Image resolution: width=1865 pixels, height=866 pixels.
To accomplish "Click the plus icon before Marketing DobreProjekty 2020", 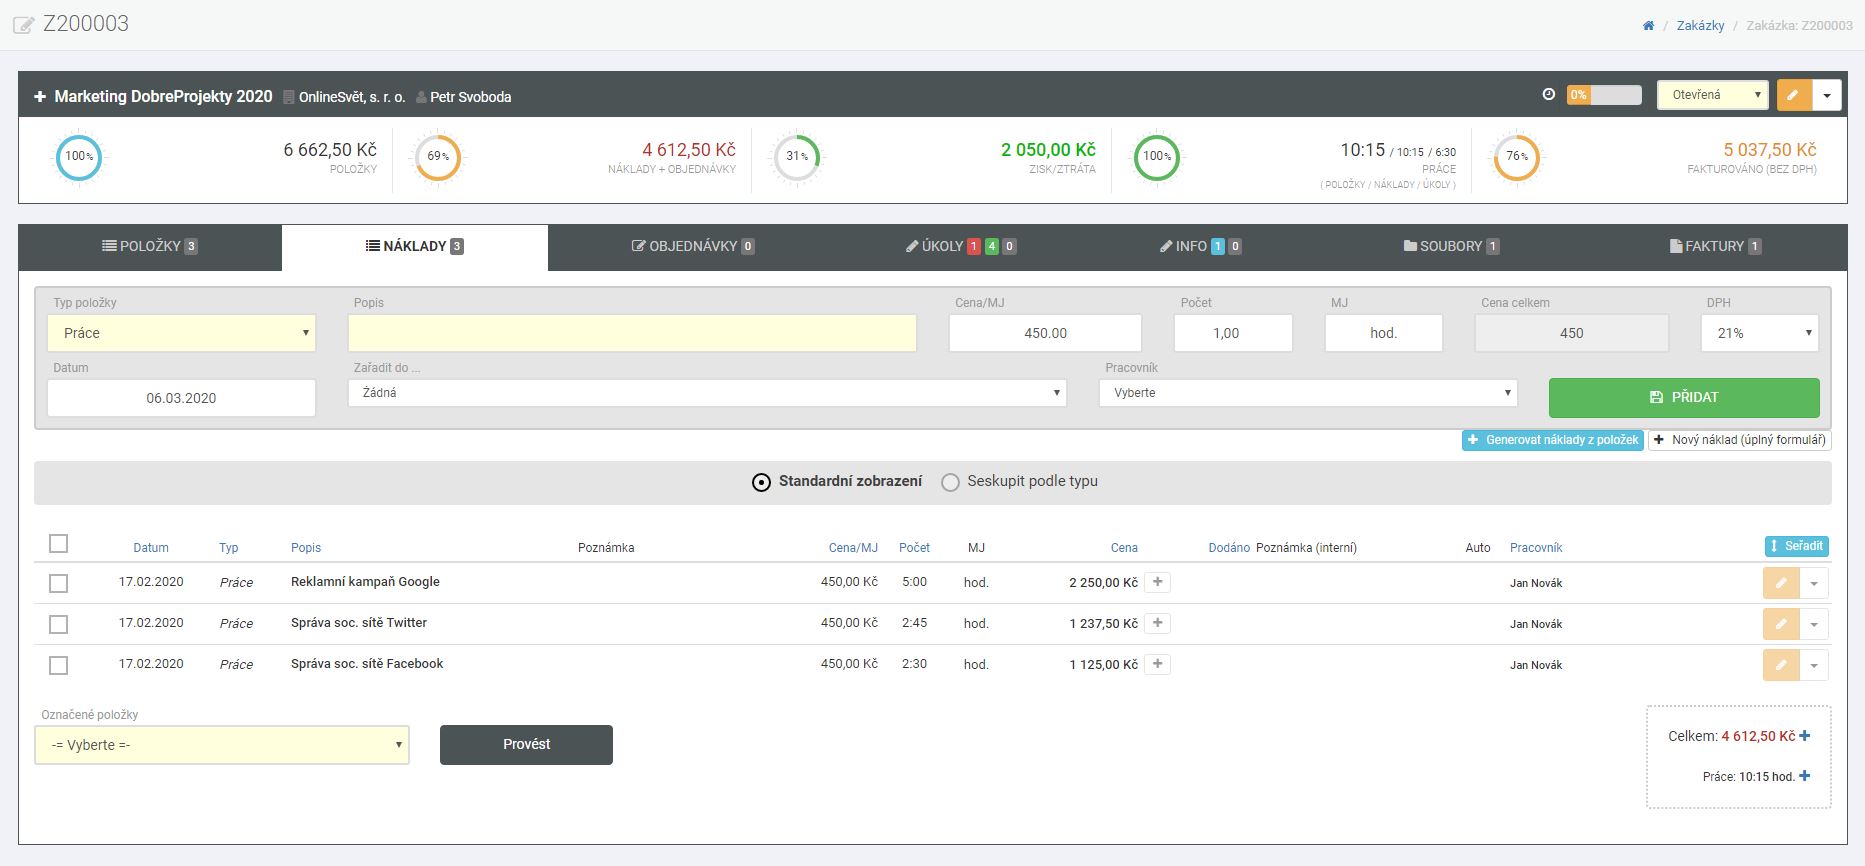I will pos(40,97).
